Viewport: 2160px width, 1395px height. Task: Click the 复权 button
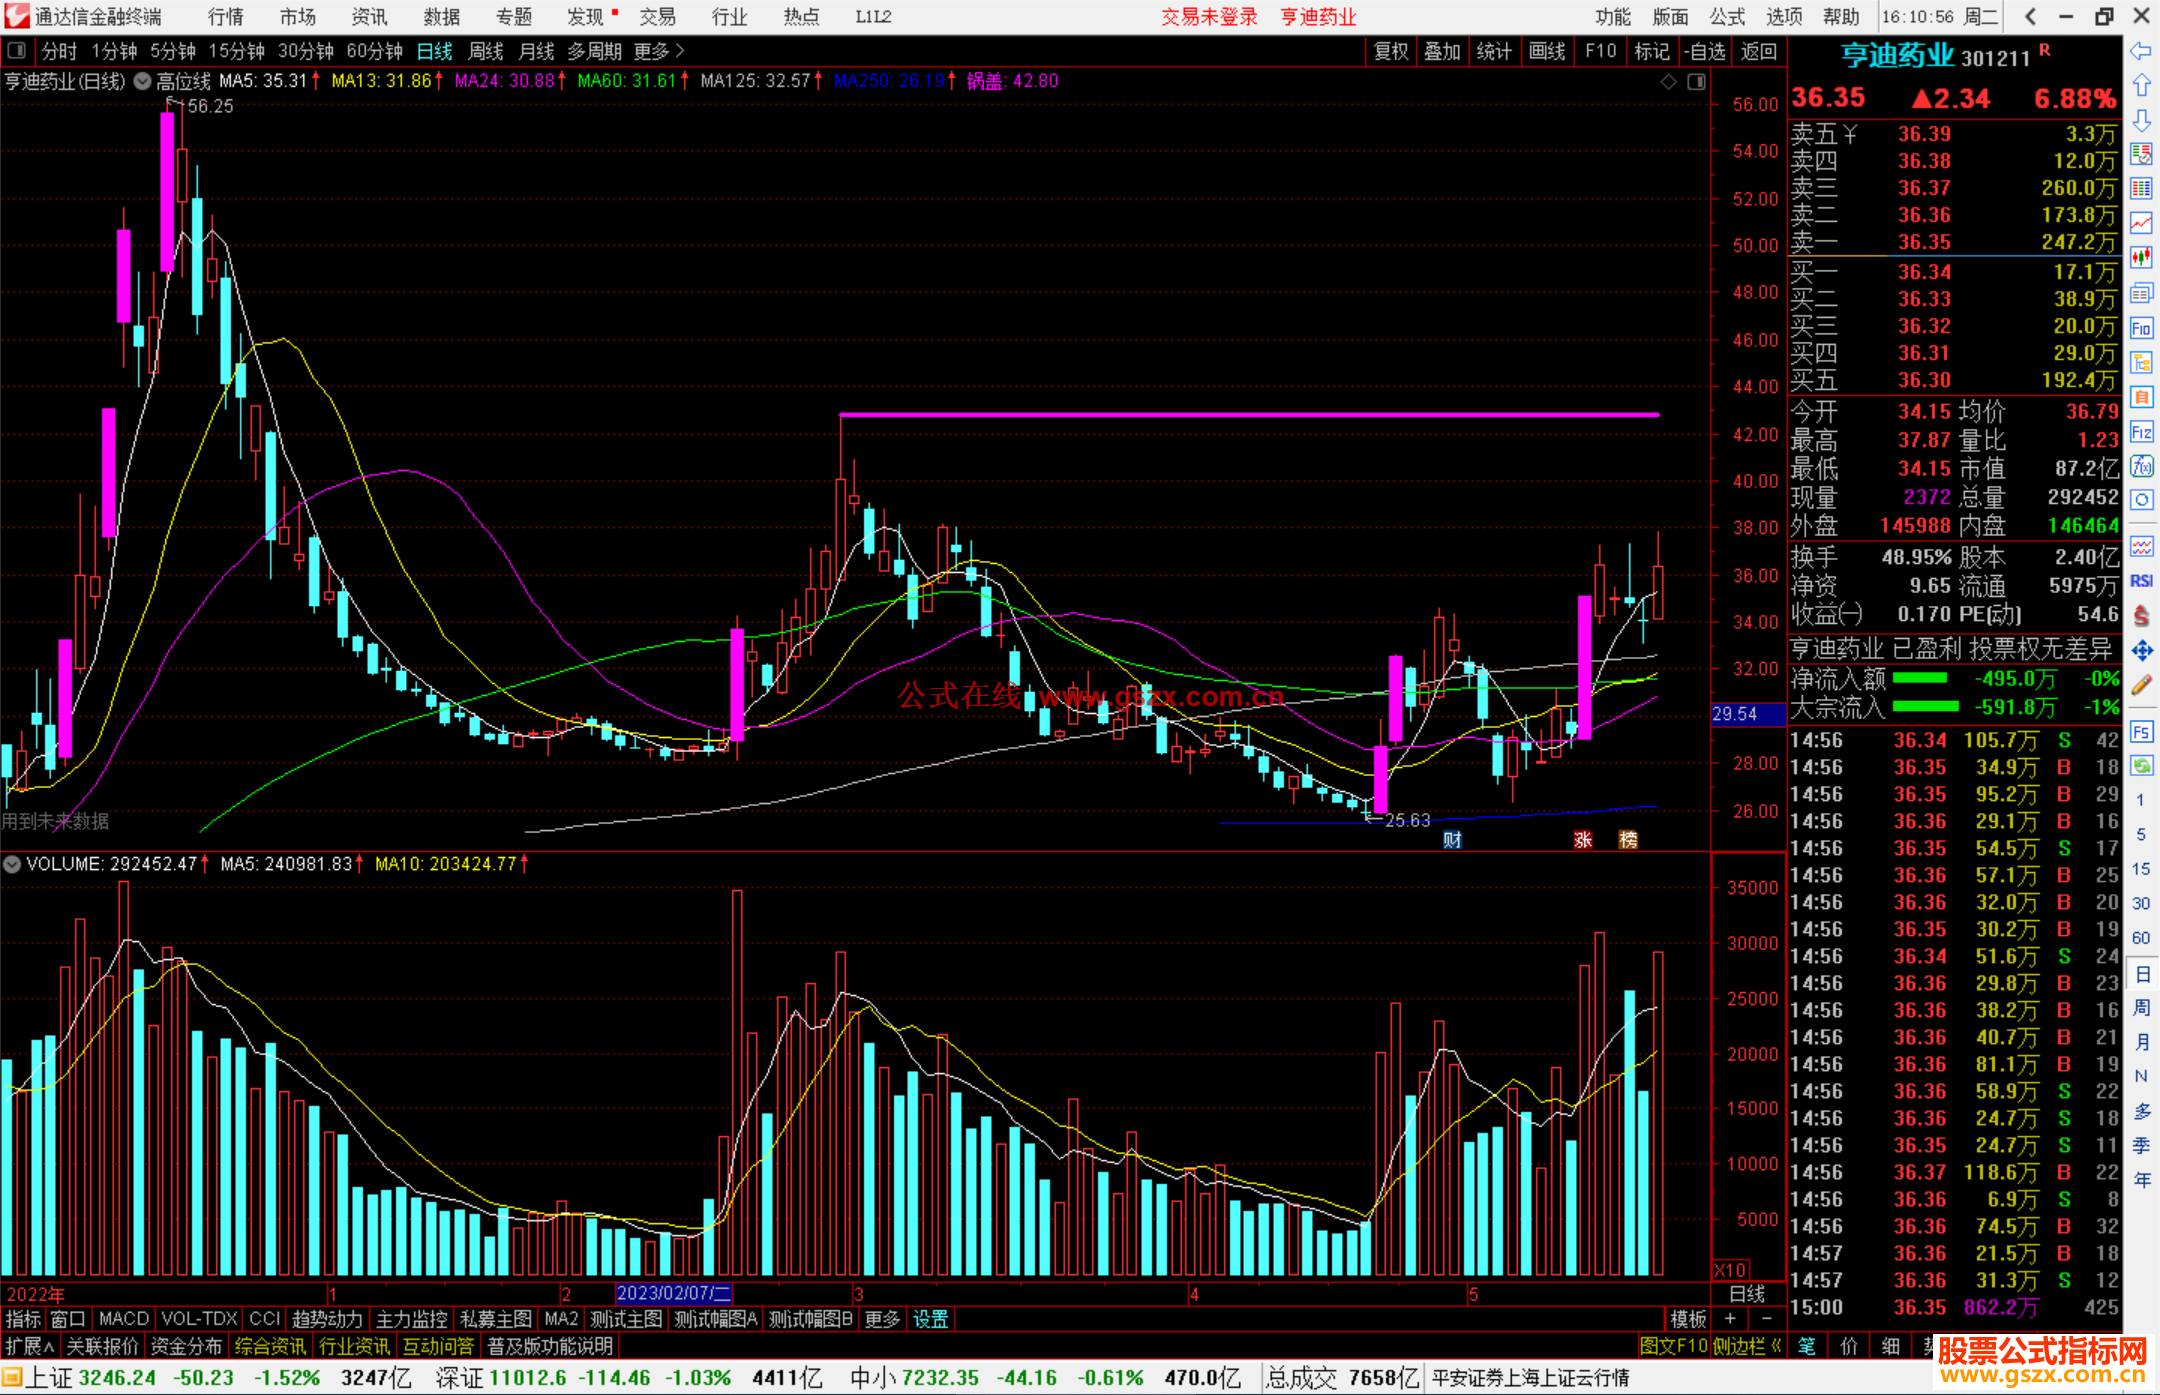[1390, 50]
